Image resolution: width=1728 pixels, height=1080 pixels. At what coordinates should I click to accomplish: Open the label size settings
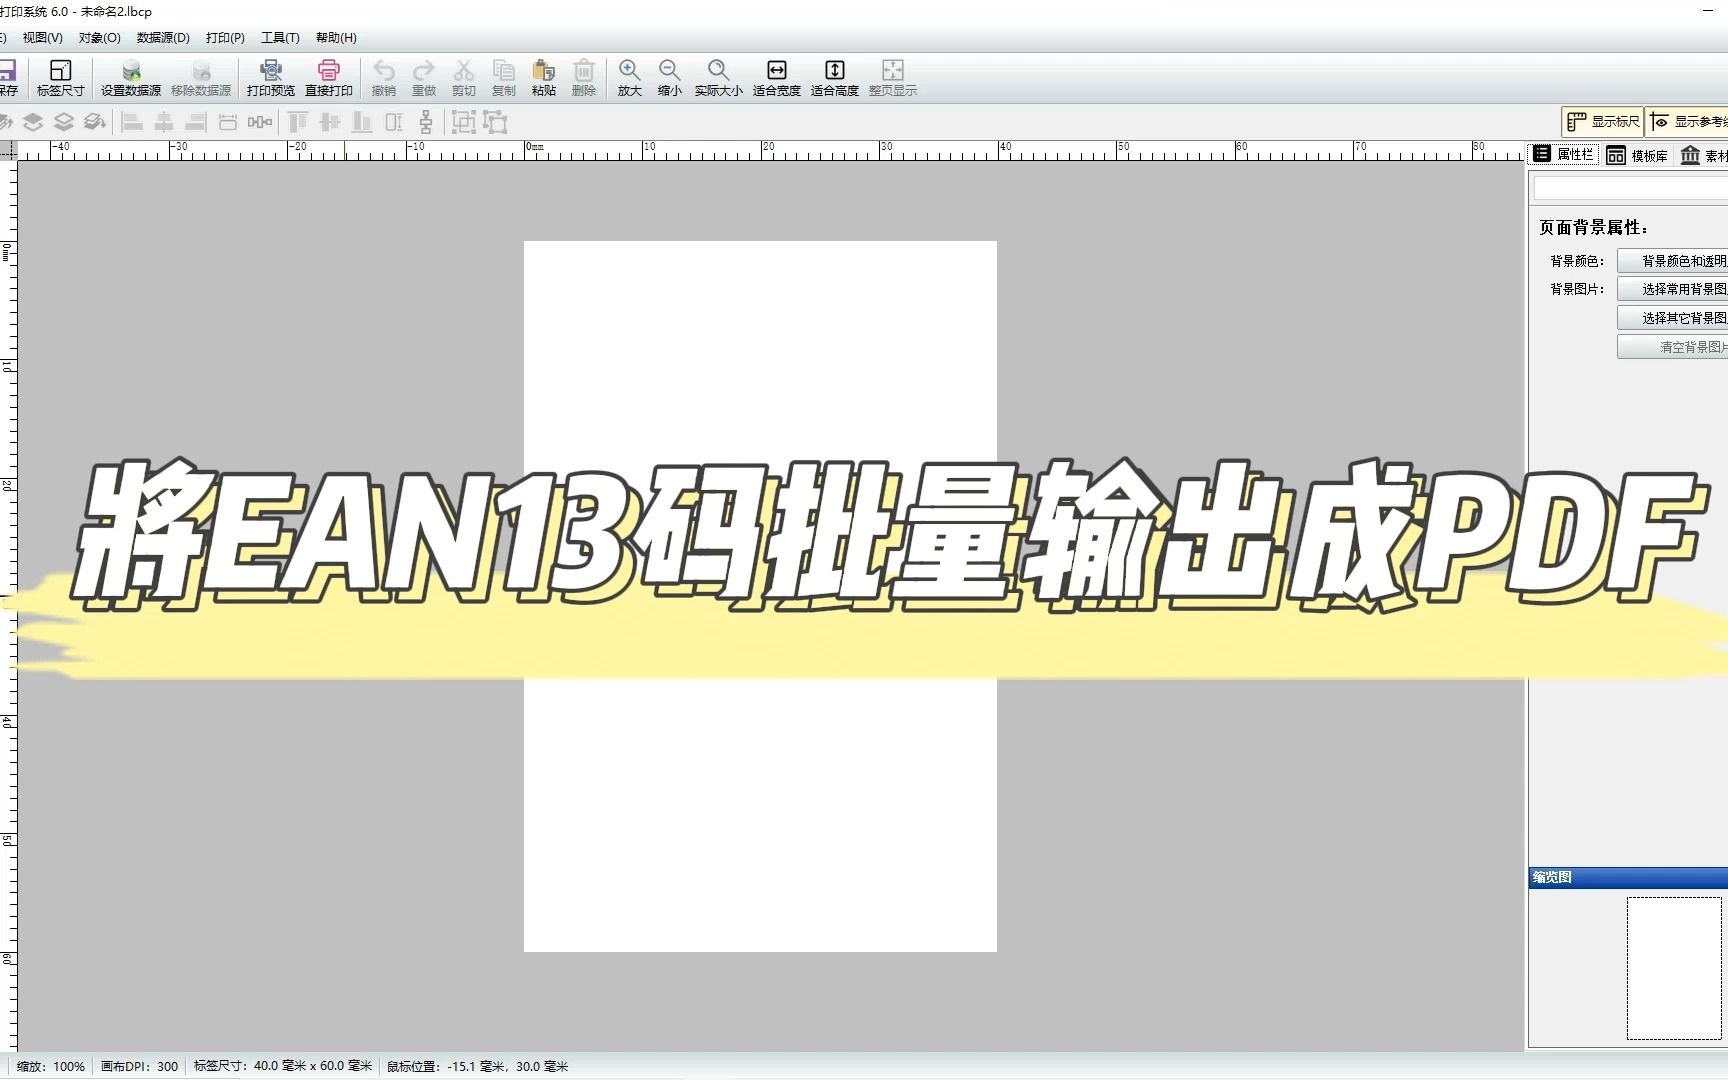click(60, 77)
